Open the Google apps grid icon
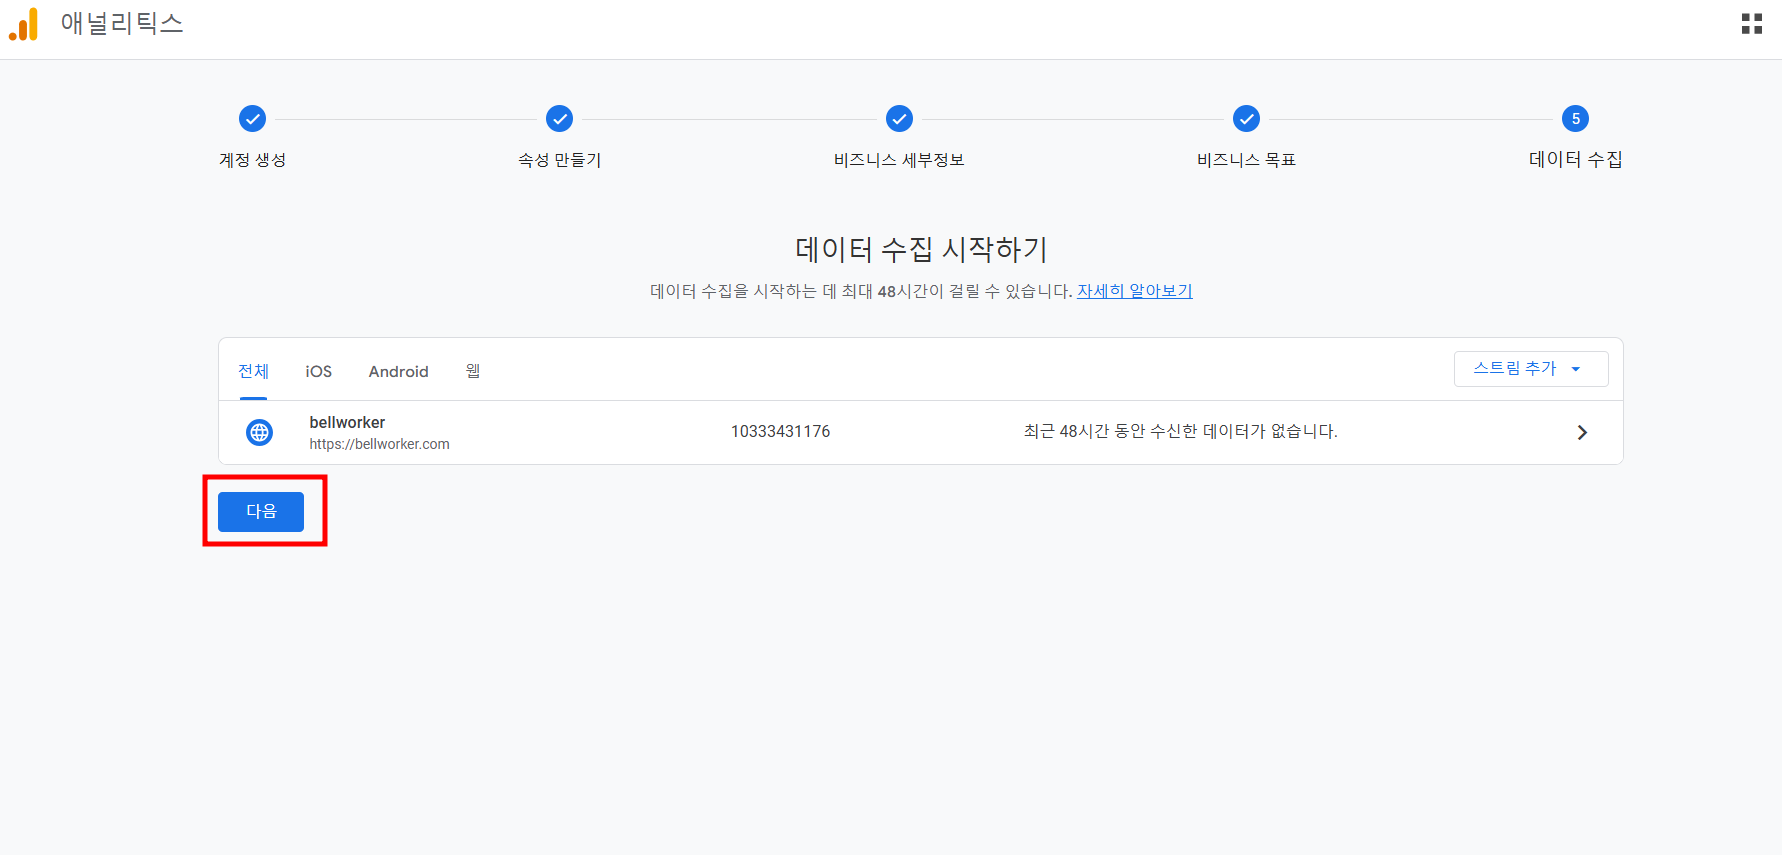This screenshot has height=855, width=1782. tap(1751, 24)
